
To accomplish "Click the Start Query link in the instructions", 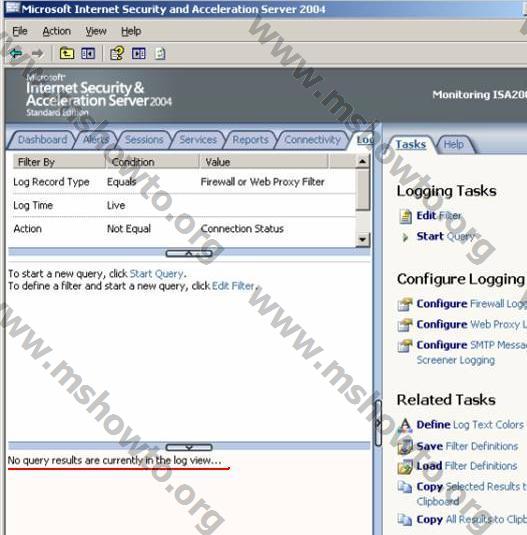I will (157, 274).
